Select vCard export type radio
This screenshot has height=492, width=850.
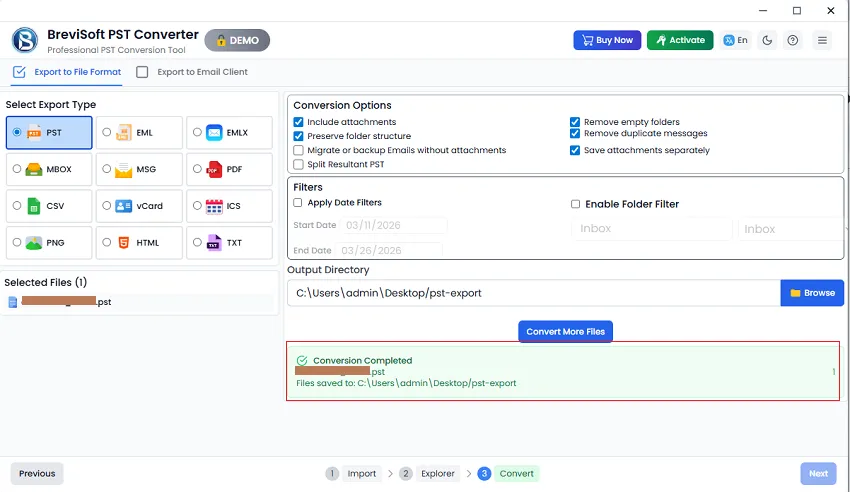[106, 206]
